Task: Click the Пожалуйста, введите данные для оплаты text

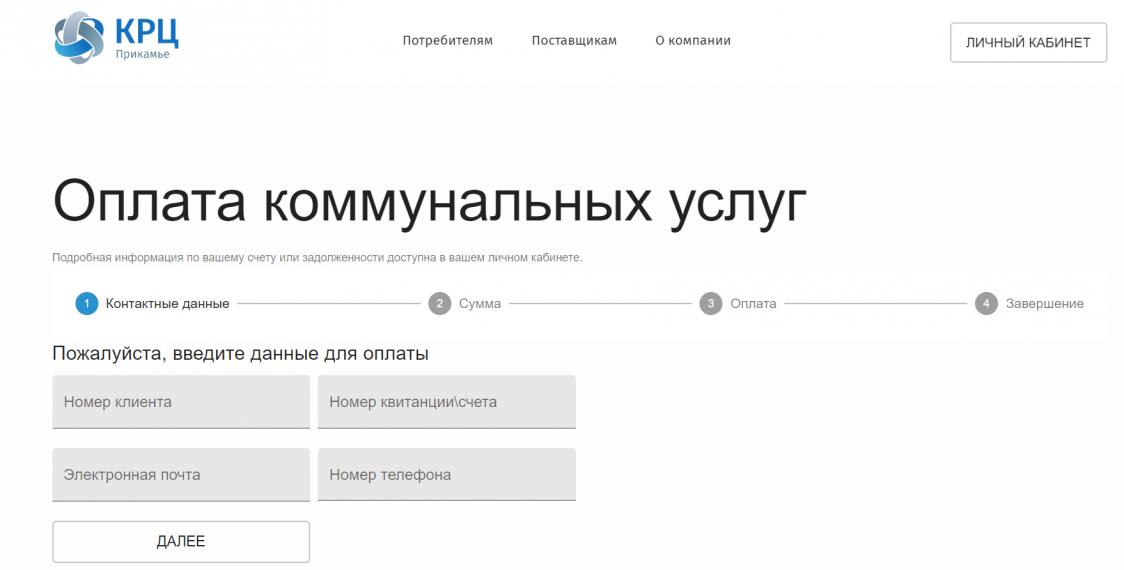Action: pos(240,354)
